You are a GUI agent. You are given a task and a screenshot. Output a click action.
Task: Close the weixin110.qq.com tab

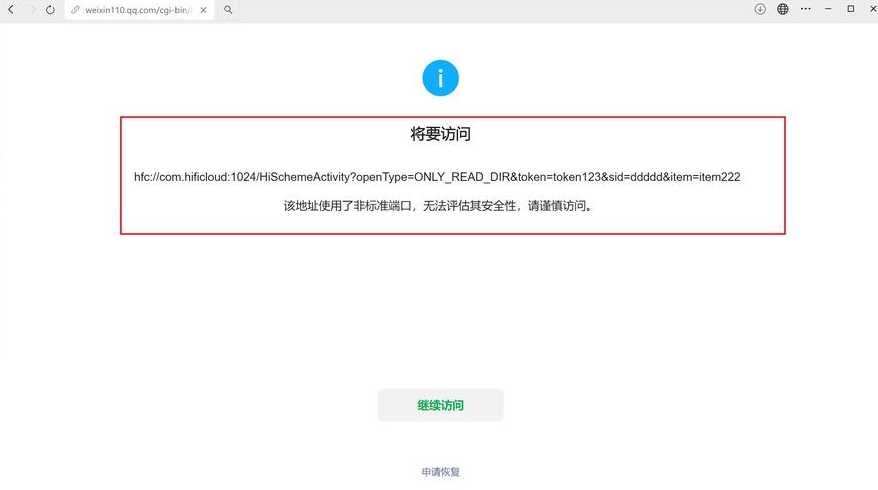coord(203,10)
